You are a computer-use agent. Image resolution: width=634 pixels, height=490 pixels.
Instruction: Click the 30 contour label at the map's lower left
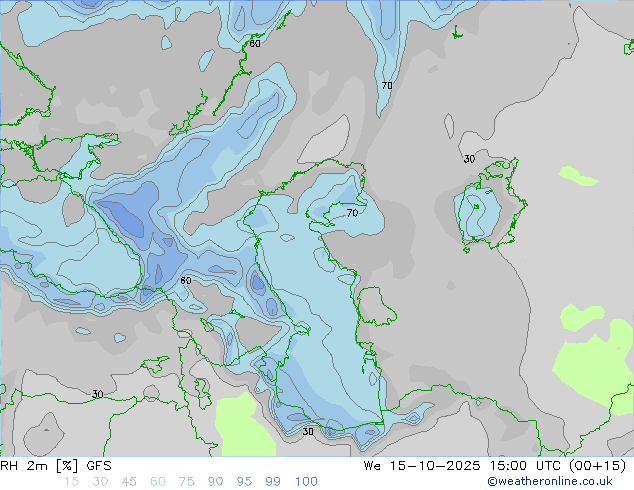click(x=97, y=394)
